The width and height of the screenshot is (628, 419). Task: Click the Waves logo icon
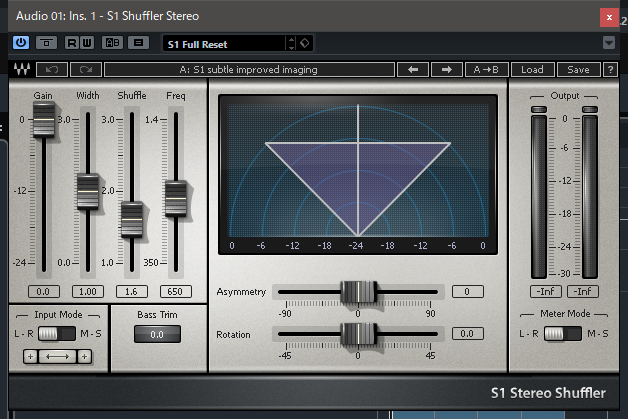click(22, 69)
